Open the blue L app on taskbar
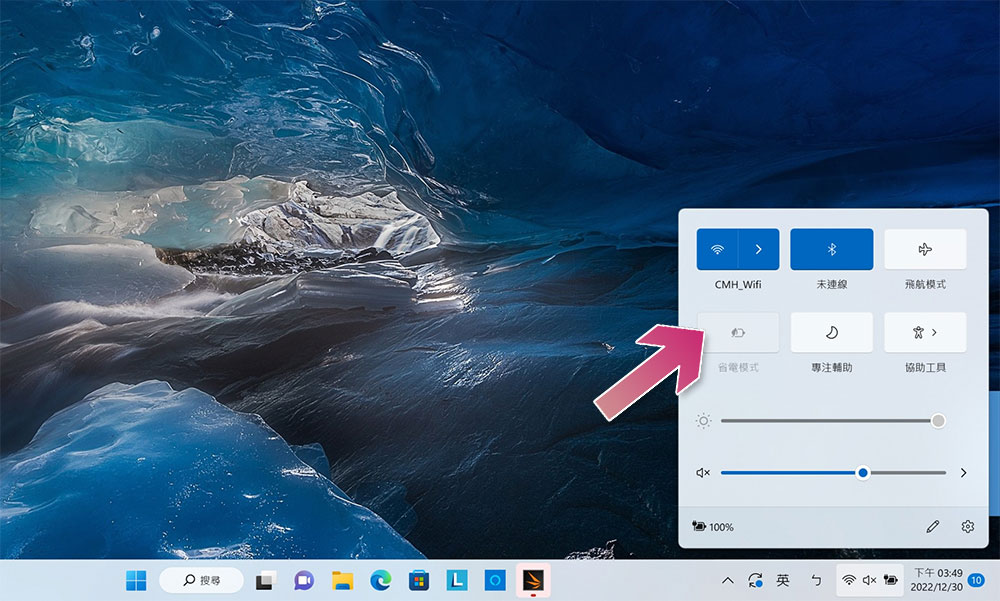 [457, 581]
